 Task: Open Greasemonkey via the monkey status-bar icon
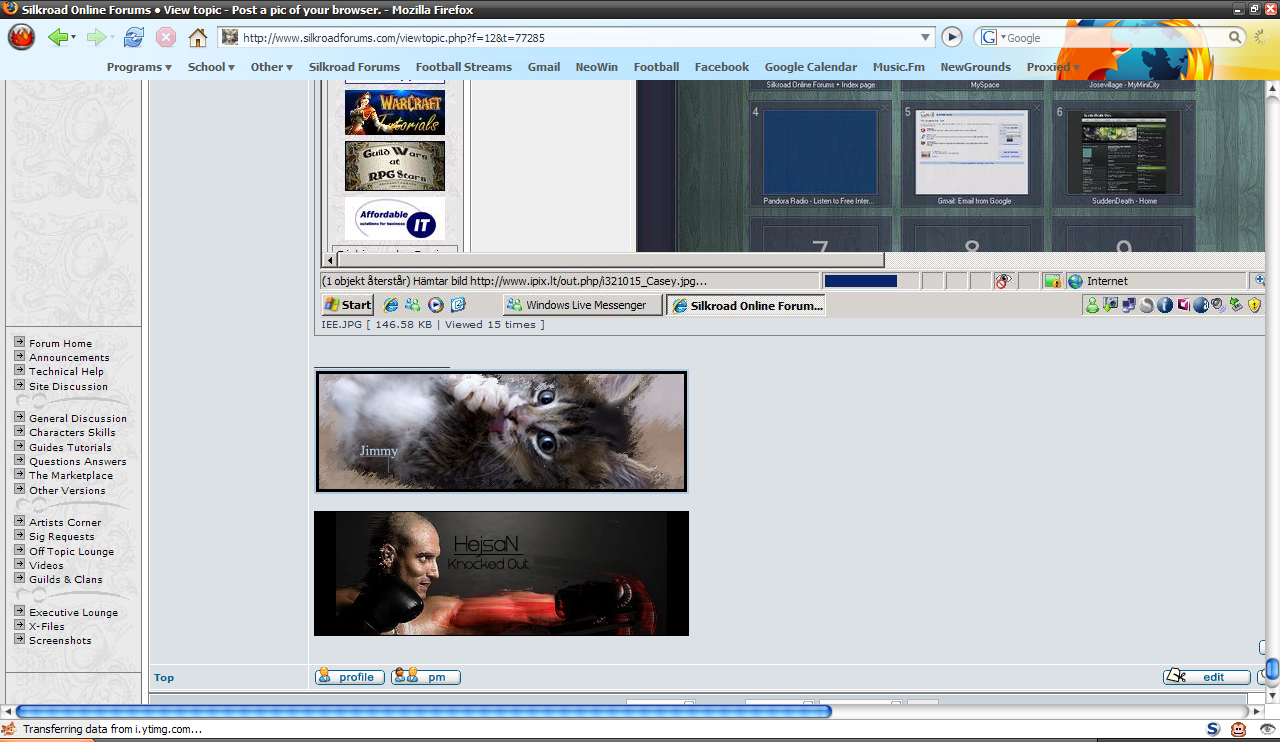(x=1238, y=729)
